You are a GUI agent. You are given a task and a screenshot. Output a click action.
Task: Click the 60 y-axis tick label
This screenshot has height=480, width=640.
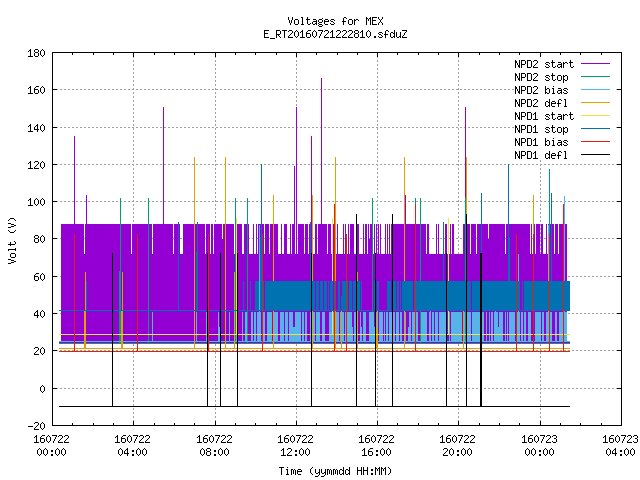click(x=39, y=277)
